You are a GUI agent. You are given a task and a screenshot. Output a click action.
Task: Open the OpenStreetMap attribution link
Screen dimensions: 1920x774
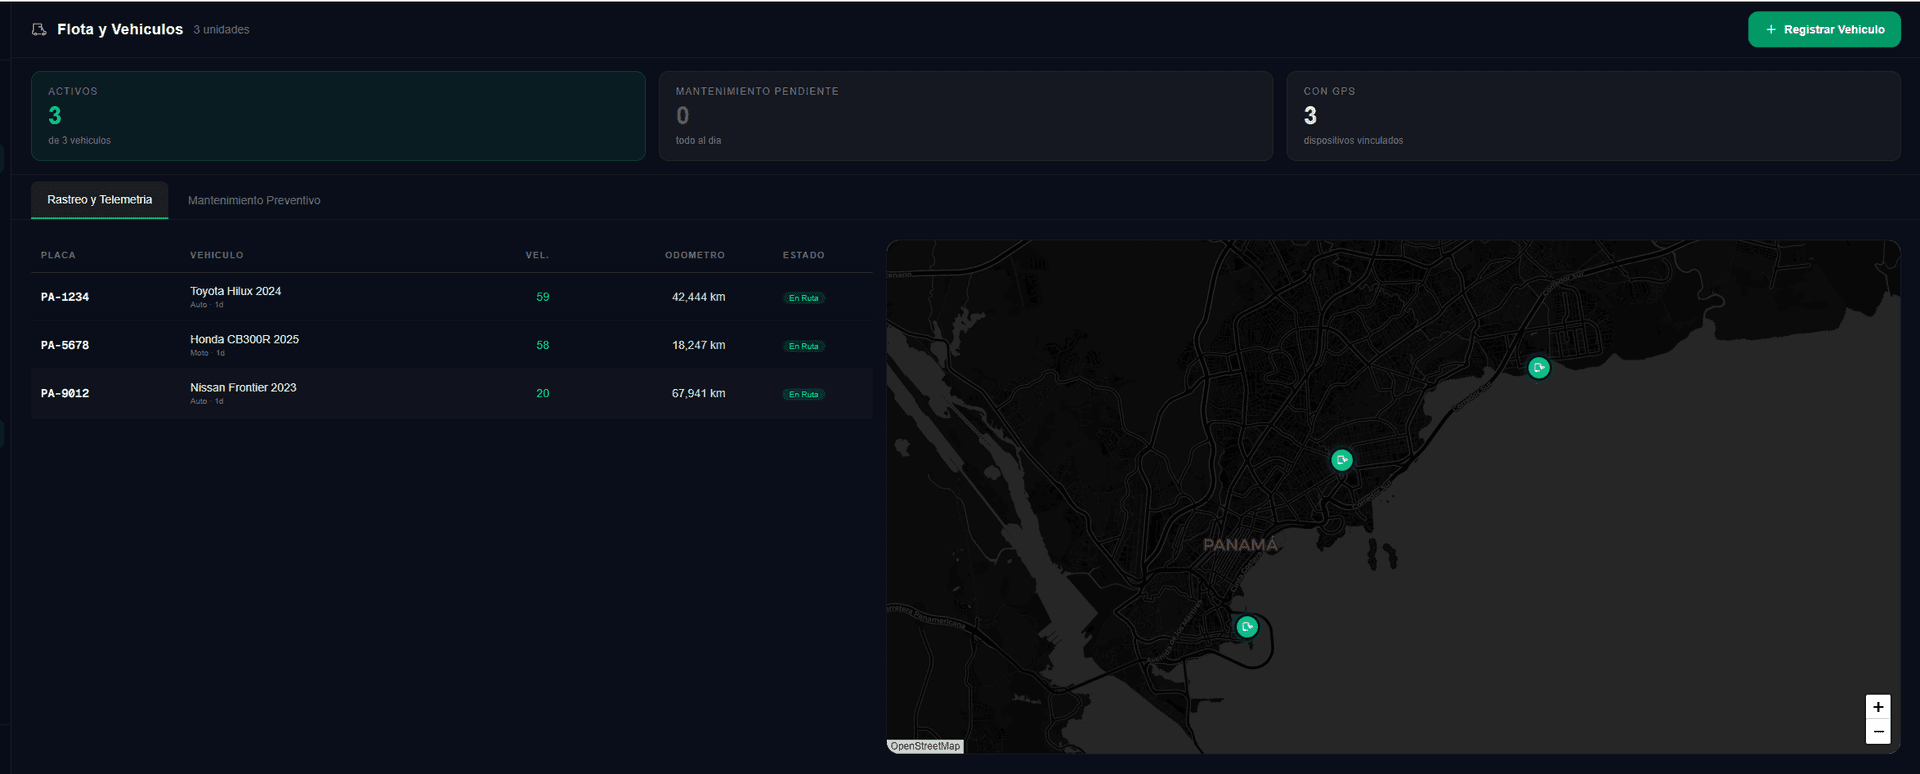[925, 746]
